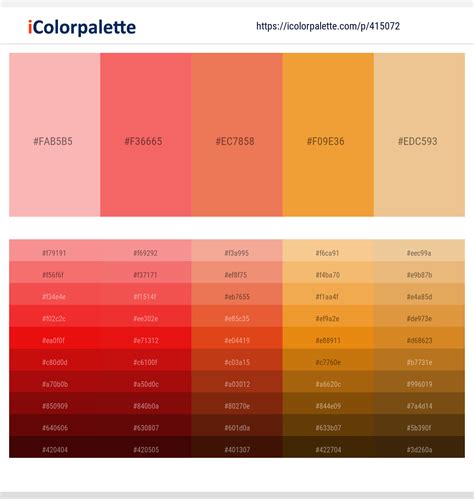Pick the #e04419 orange-red shade
The image size is (474, 499).
tap(237, 338)
